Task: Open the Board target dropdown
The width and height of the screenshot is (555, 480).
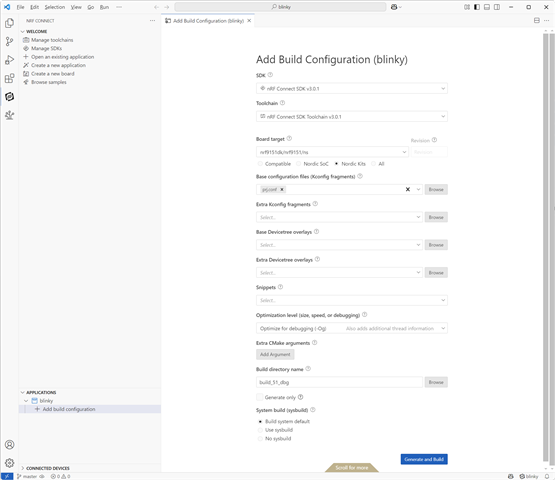Action: 332,152
